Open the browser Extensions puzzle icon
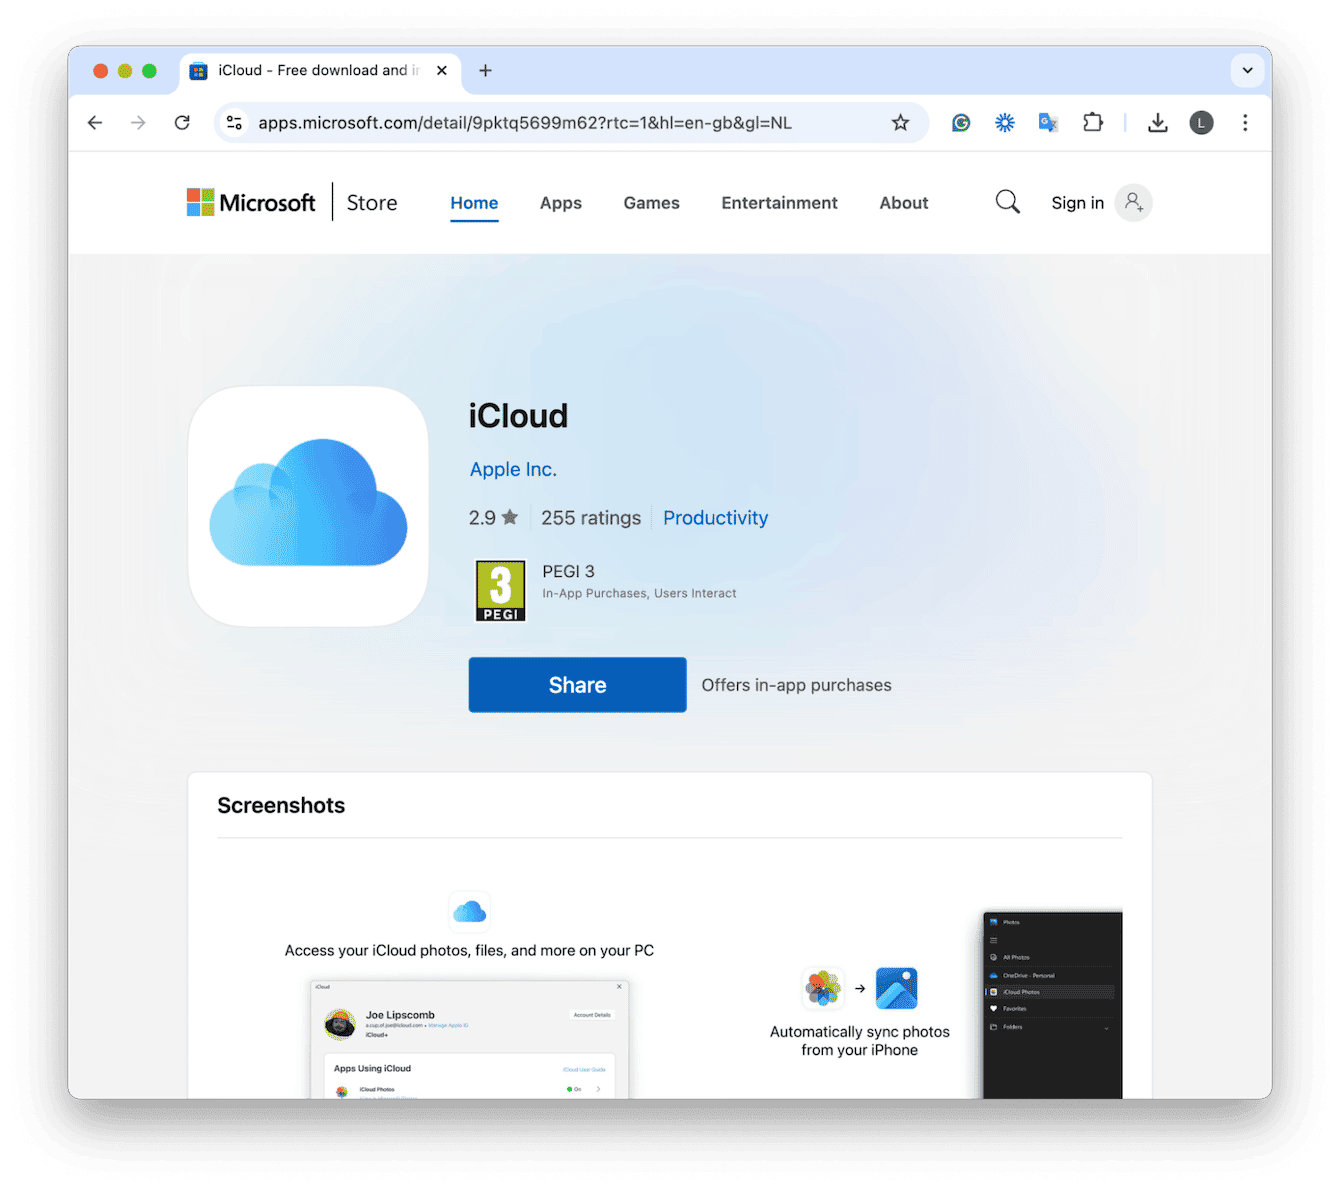 [x=1092, y=122]
